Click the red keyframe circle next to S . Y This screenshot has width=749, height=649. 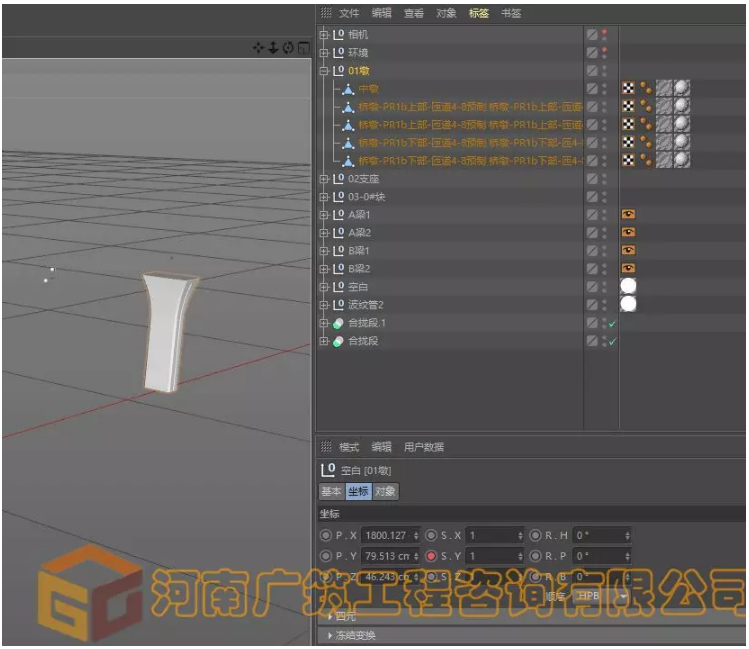tap(431, 556)
